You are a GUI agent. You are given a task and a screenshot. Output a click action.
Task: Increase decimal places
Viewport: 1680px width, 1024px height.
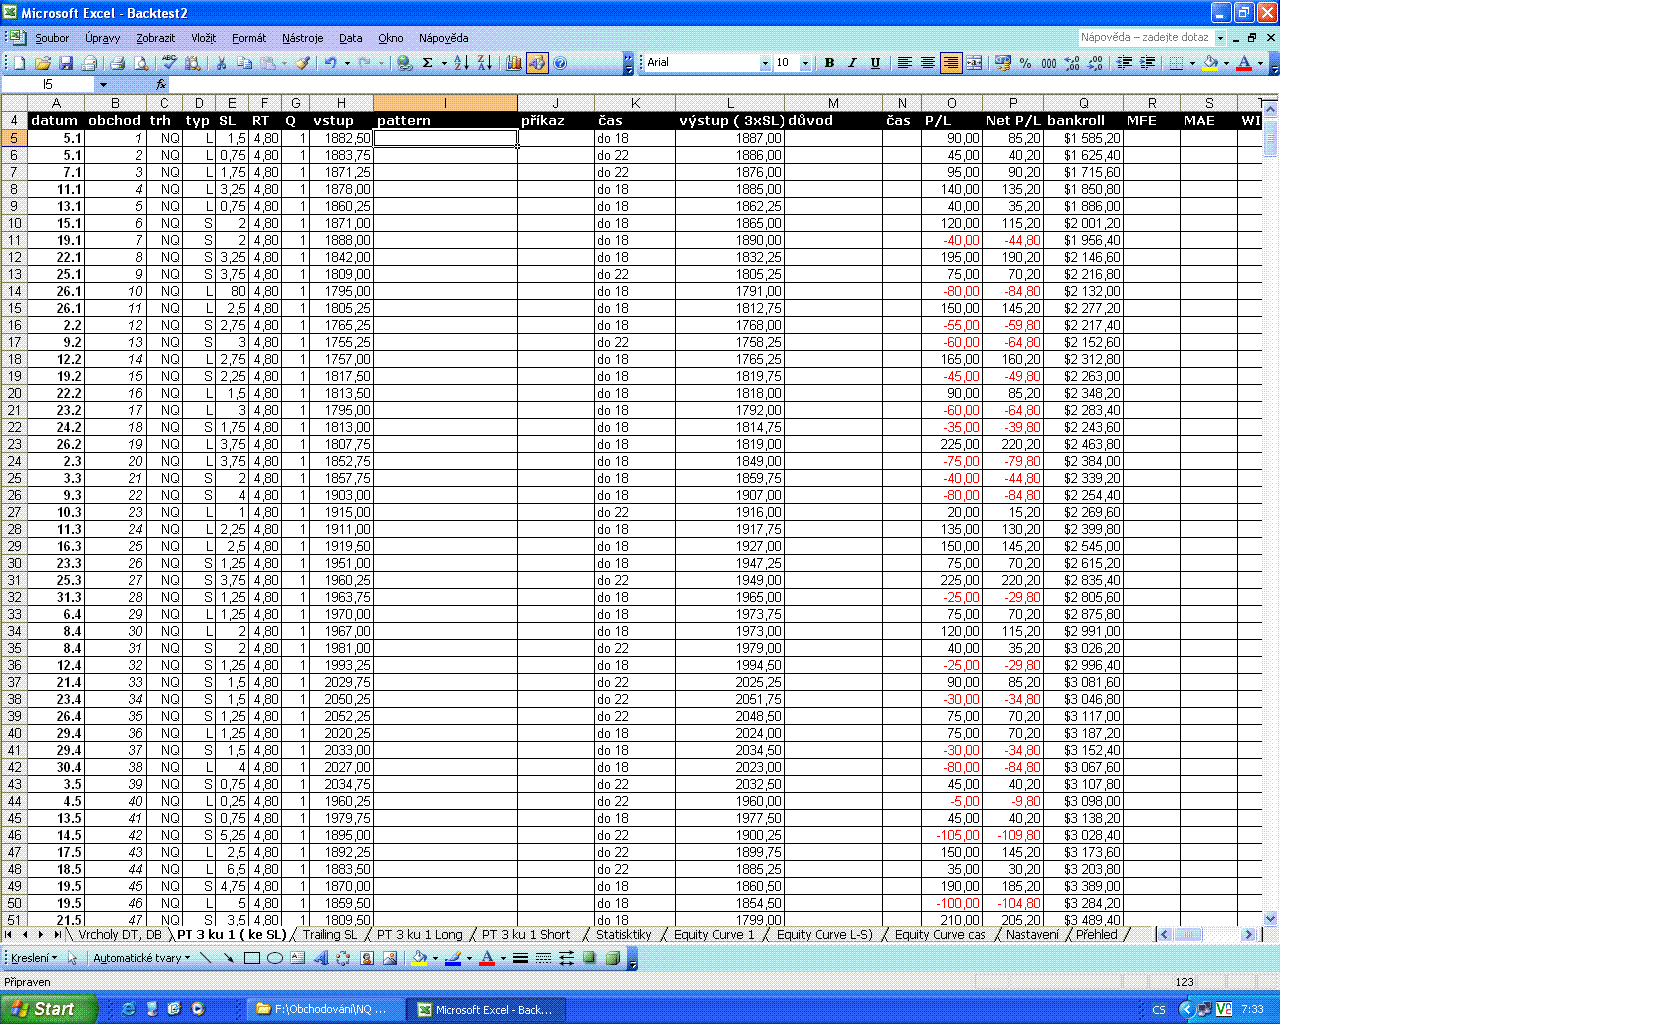tap(1072, 63)
